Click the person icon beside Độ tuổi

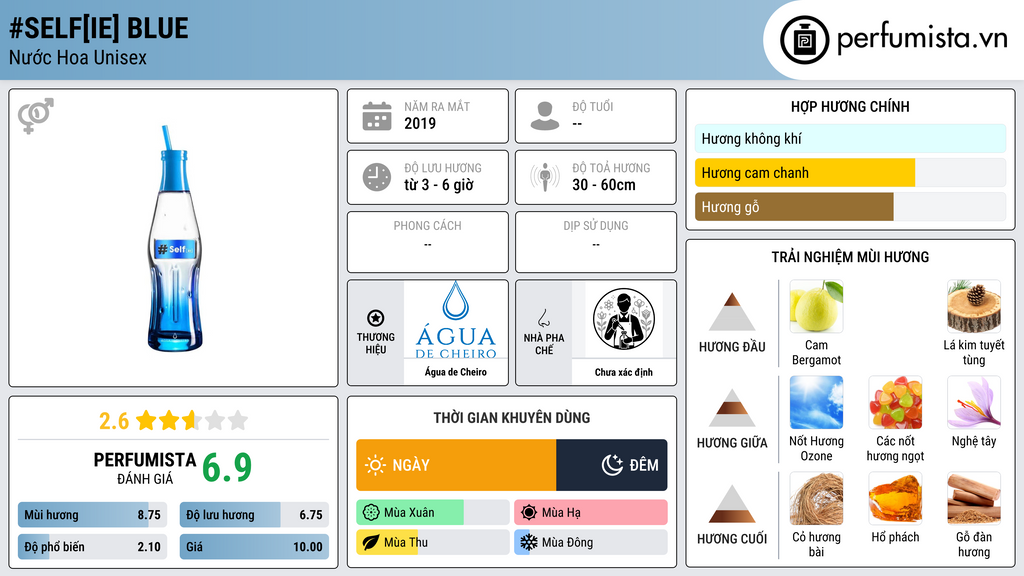coord(545,116)
